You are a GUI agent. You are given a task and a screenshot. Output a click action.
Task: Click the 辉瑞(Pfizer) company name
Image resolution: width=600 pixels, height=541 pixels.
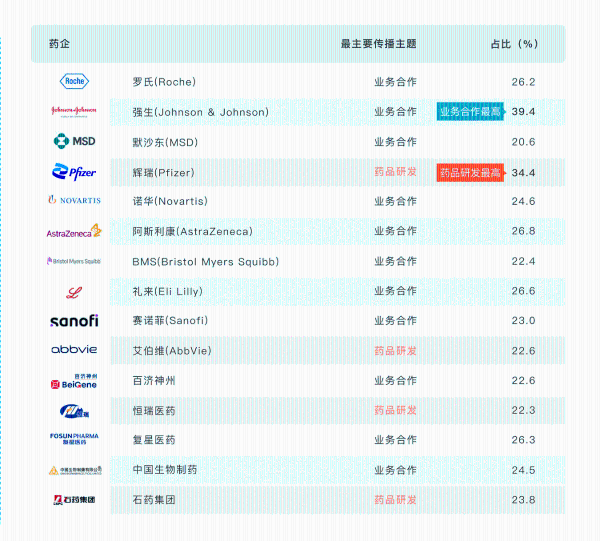click(163, 173)
